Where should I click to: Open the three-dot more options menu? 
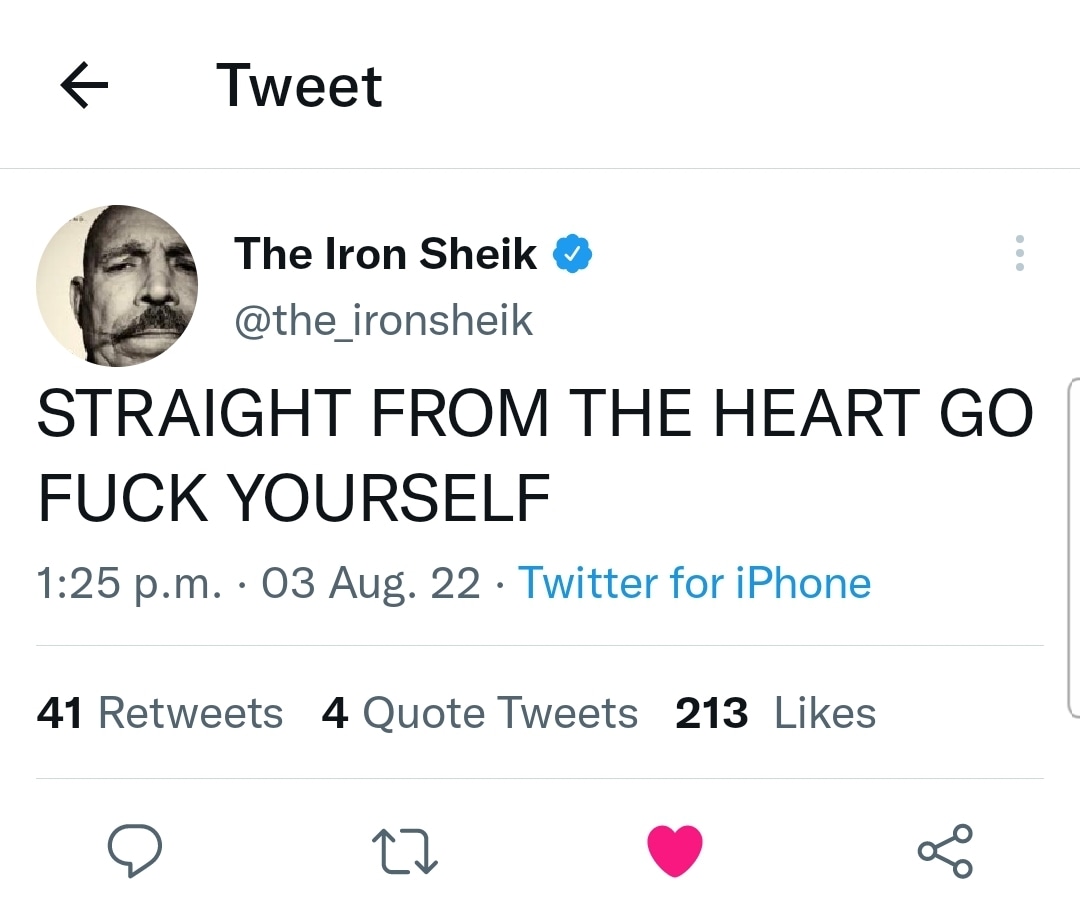click(1019, 254)
